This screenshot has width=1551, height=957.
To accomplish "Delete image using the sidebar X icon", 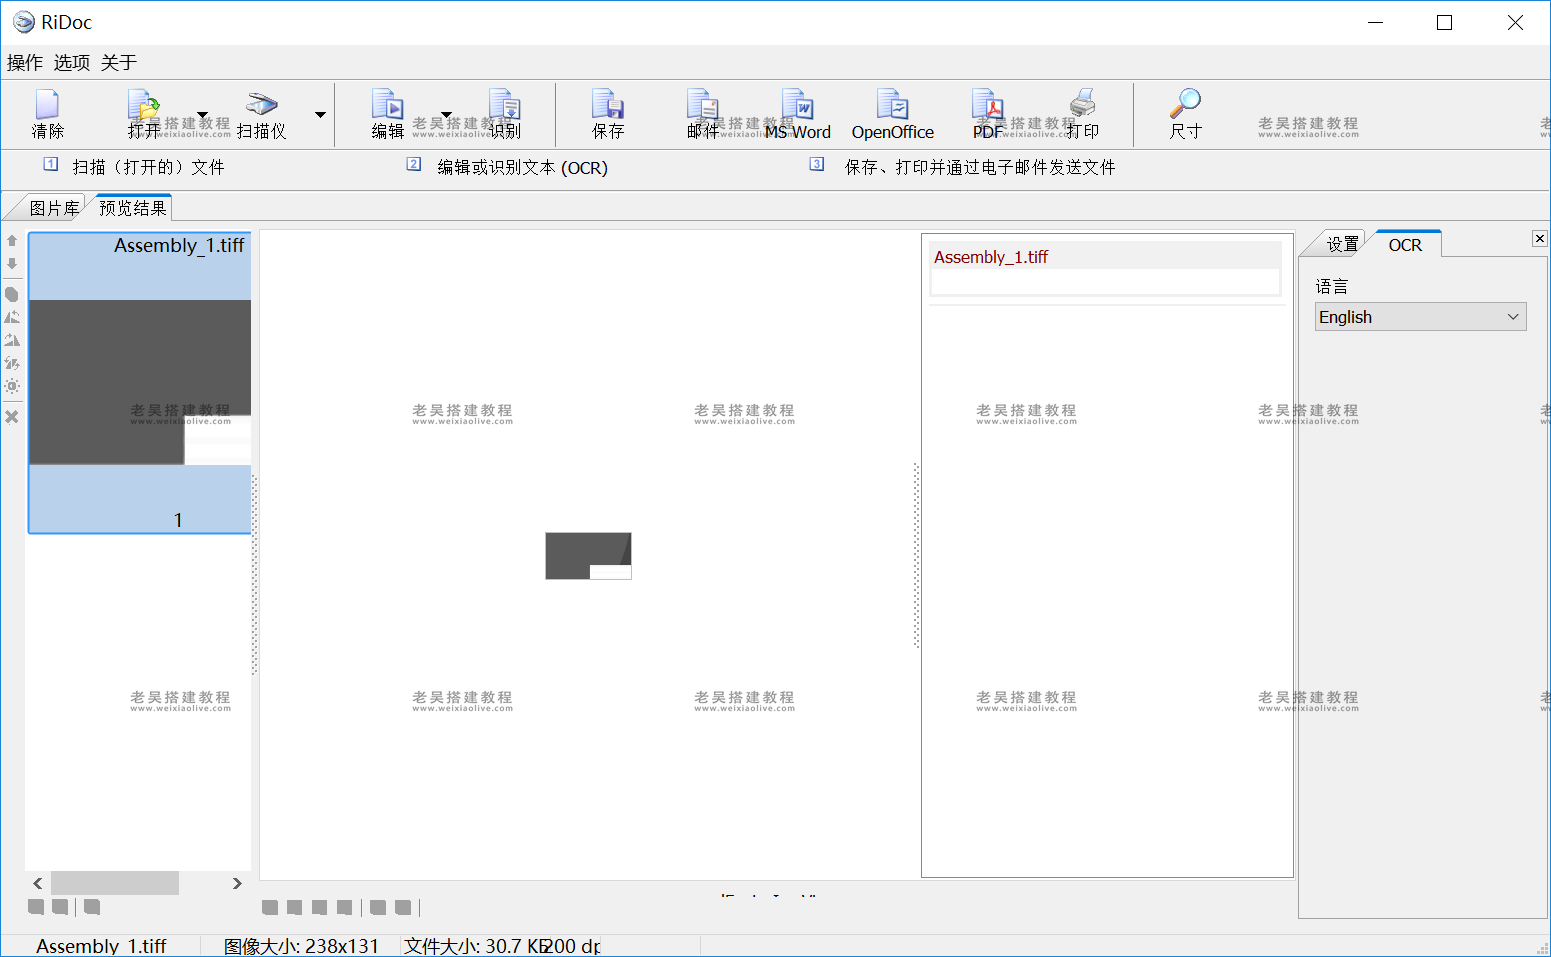I will tap(12, 416).
